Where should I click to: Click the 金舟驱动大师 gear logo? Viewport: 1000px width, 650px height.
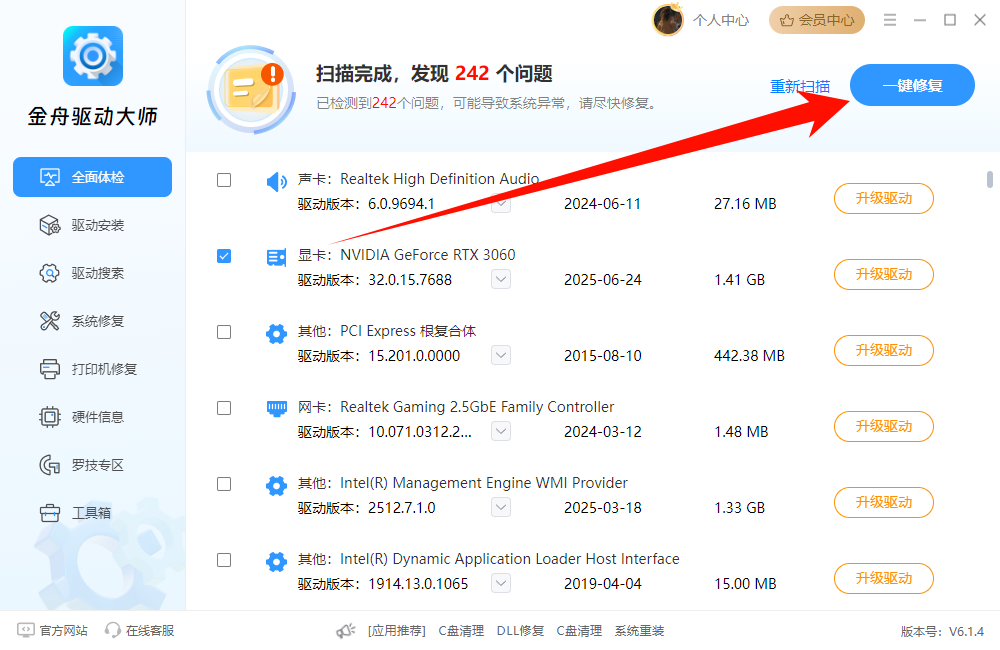pos(93,56)
